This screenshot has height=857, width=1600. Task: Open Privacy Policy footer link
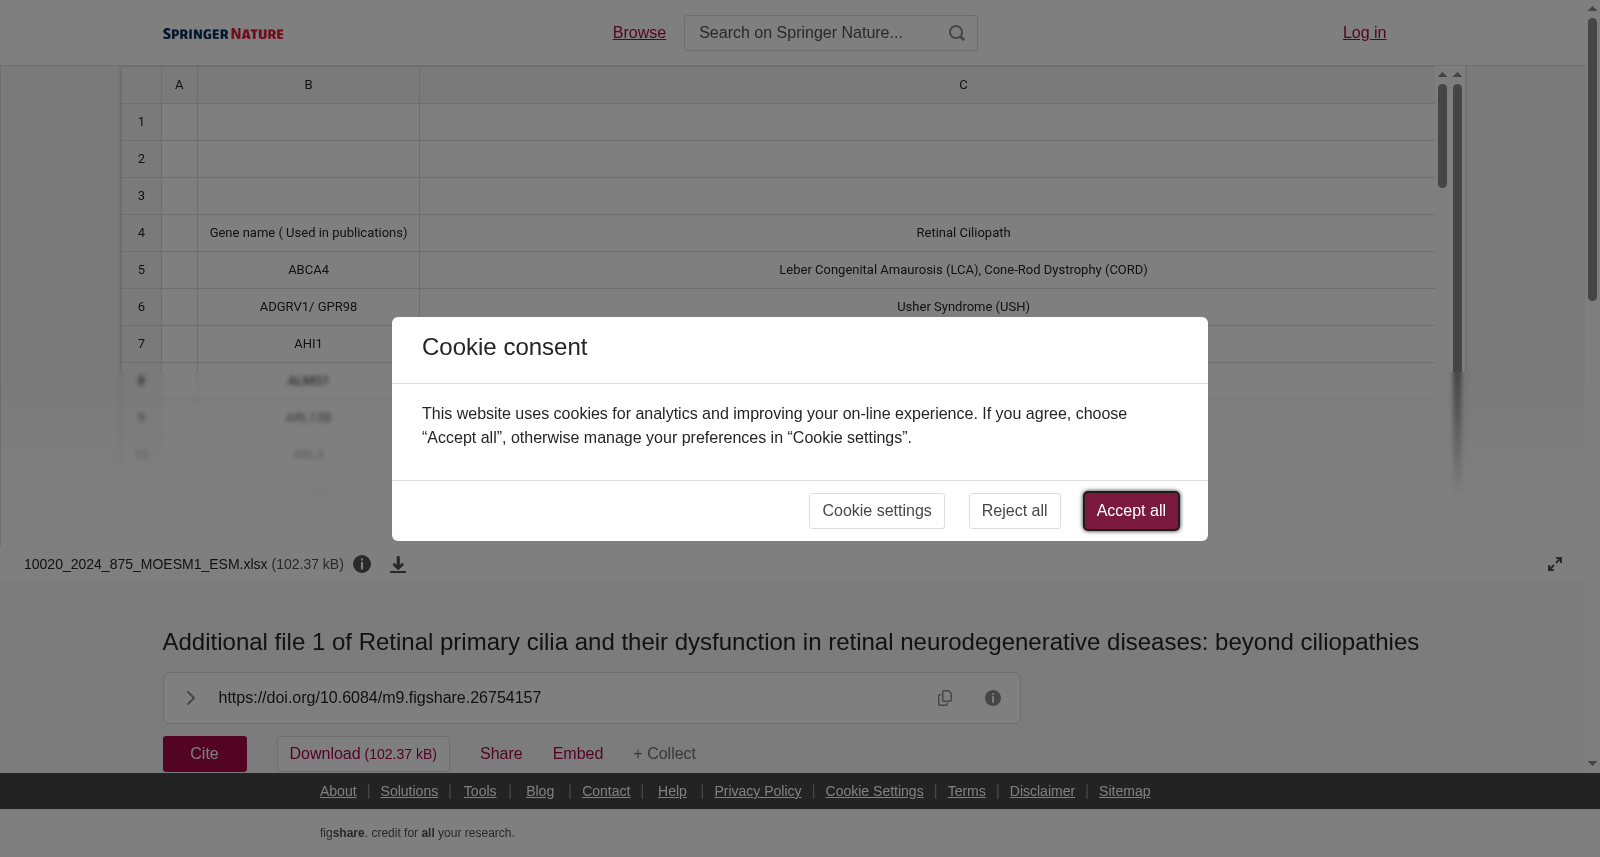(758, 791)
